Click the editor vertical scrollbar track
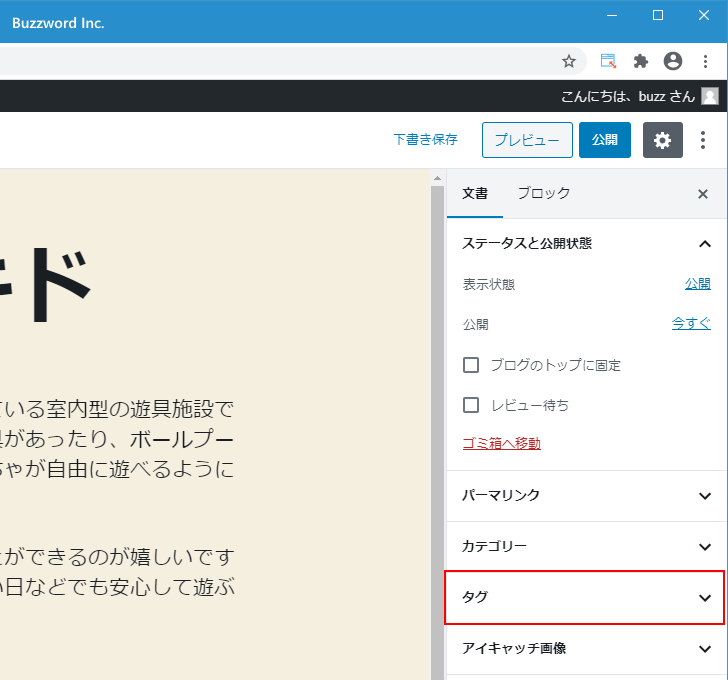 pyautogui.click(x=437, y=432)
